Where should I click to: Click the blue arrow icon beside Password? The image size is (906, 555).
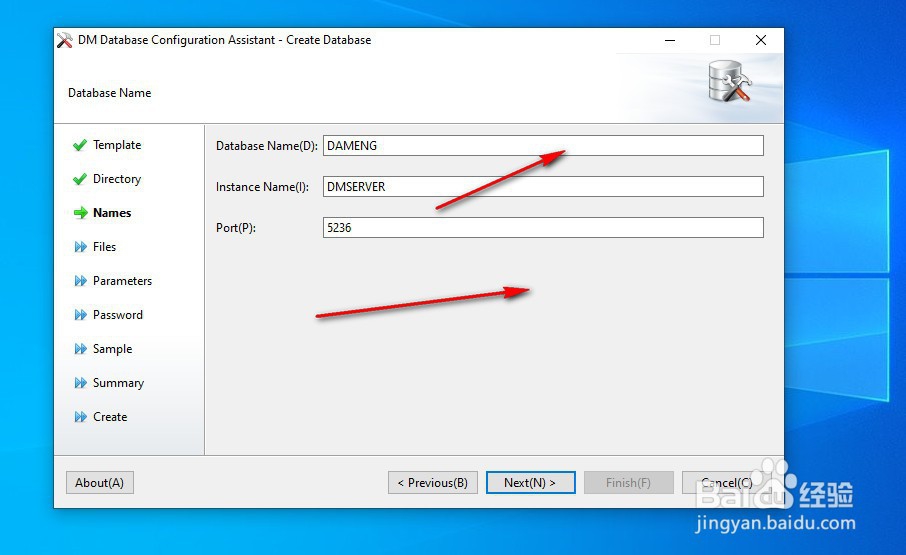coord(80,315)
